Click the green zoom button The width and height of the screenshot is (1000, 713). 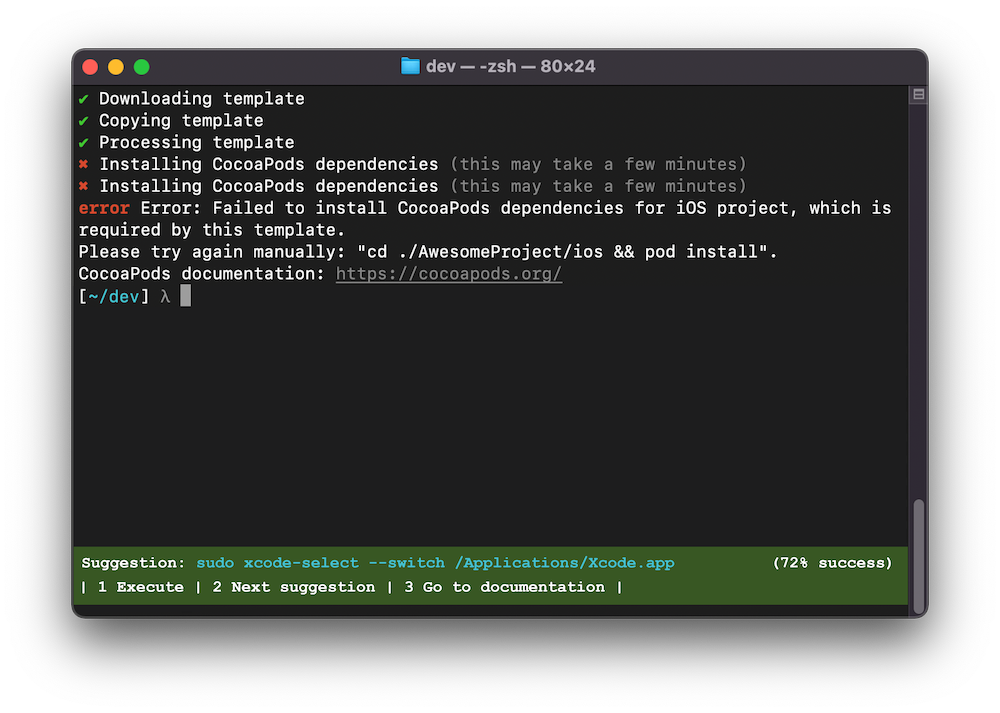point(142,65)
